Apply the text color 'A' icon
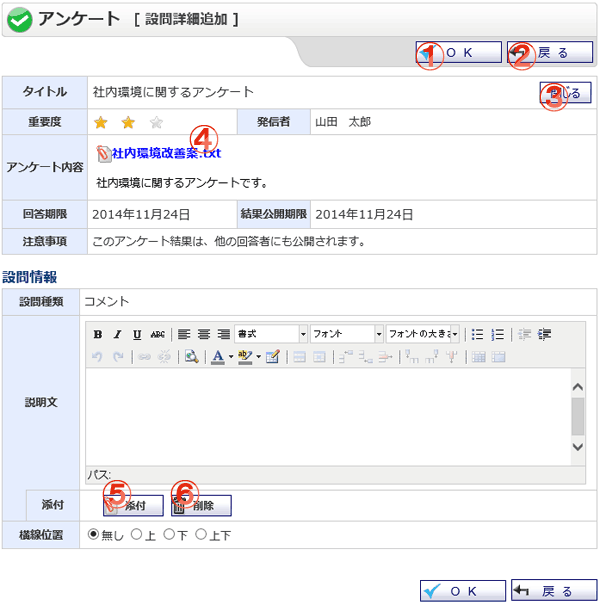600x605 pixels. (x=218, y=357)
